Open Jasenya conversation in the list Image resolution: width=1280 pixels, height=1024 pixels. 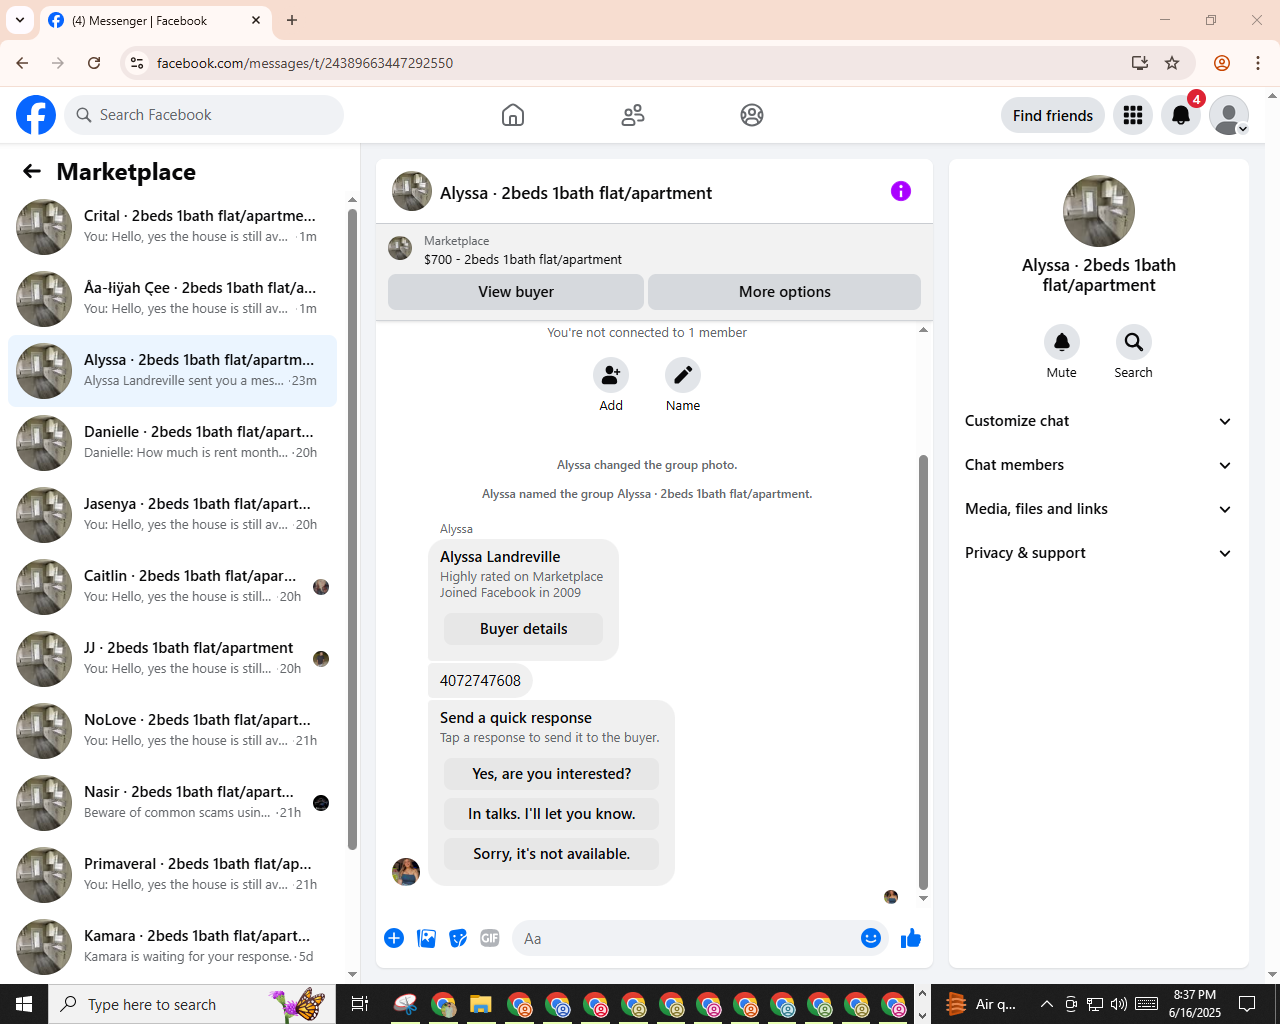[x=173, y=515]
